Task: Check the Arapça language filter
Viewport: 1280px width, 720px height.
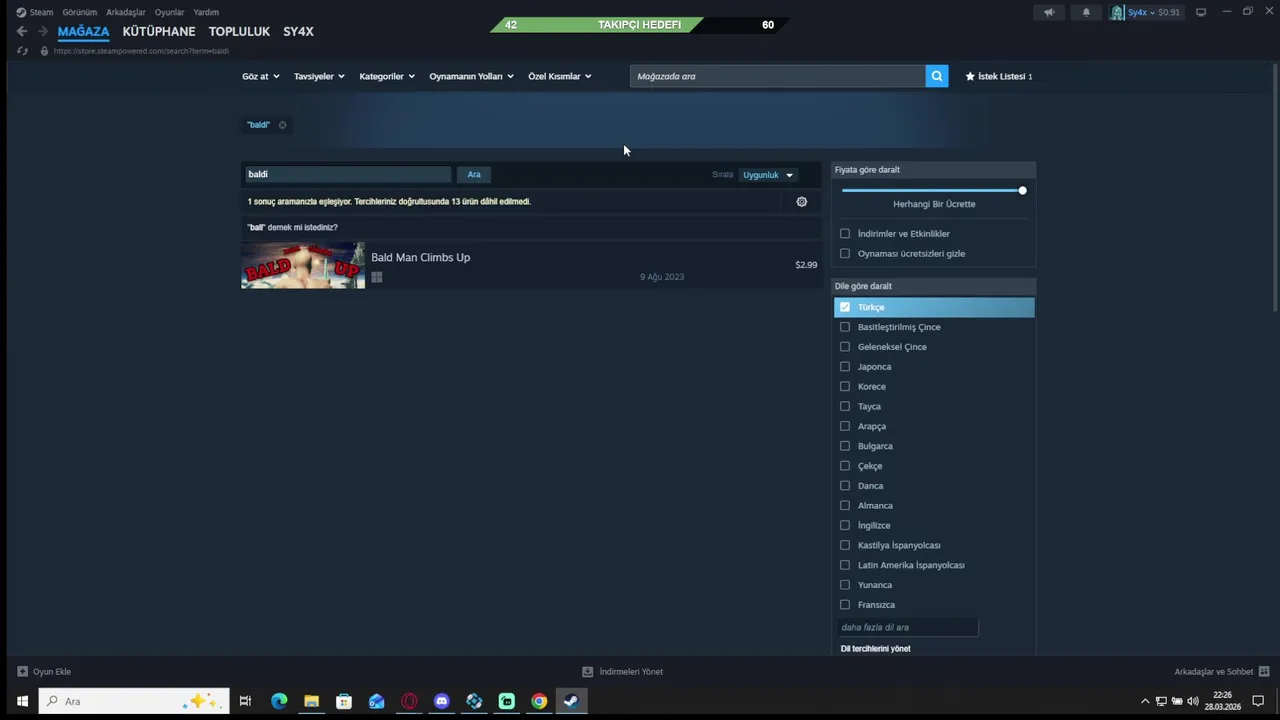Action: click(845, 426)
